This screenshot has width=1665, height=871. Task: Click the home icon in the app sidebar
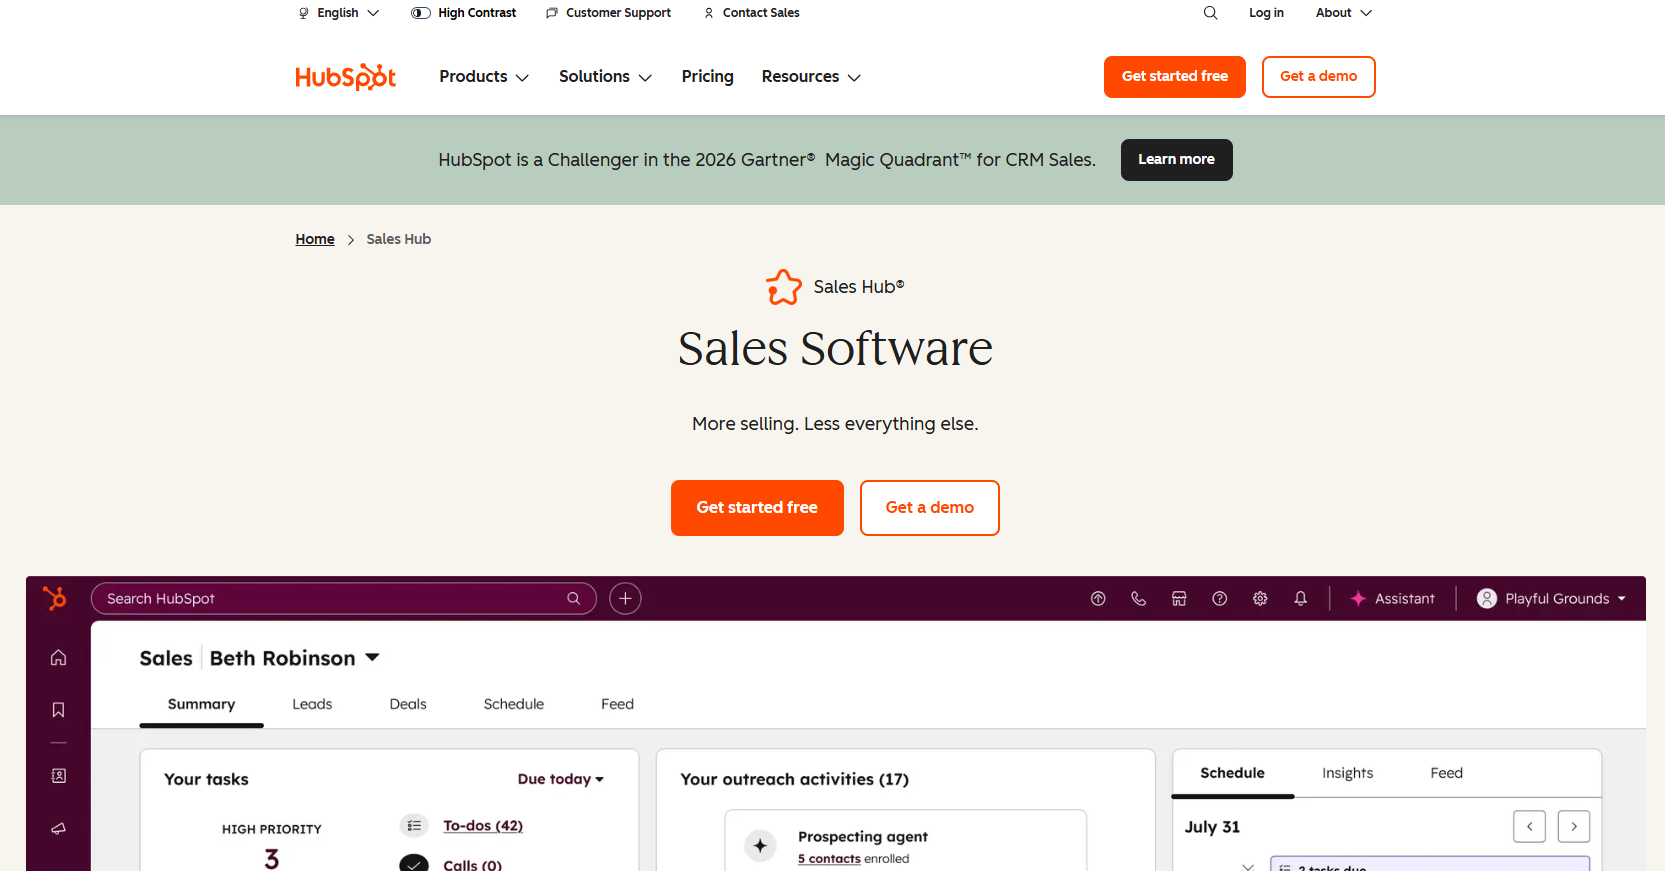59,657
